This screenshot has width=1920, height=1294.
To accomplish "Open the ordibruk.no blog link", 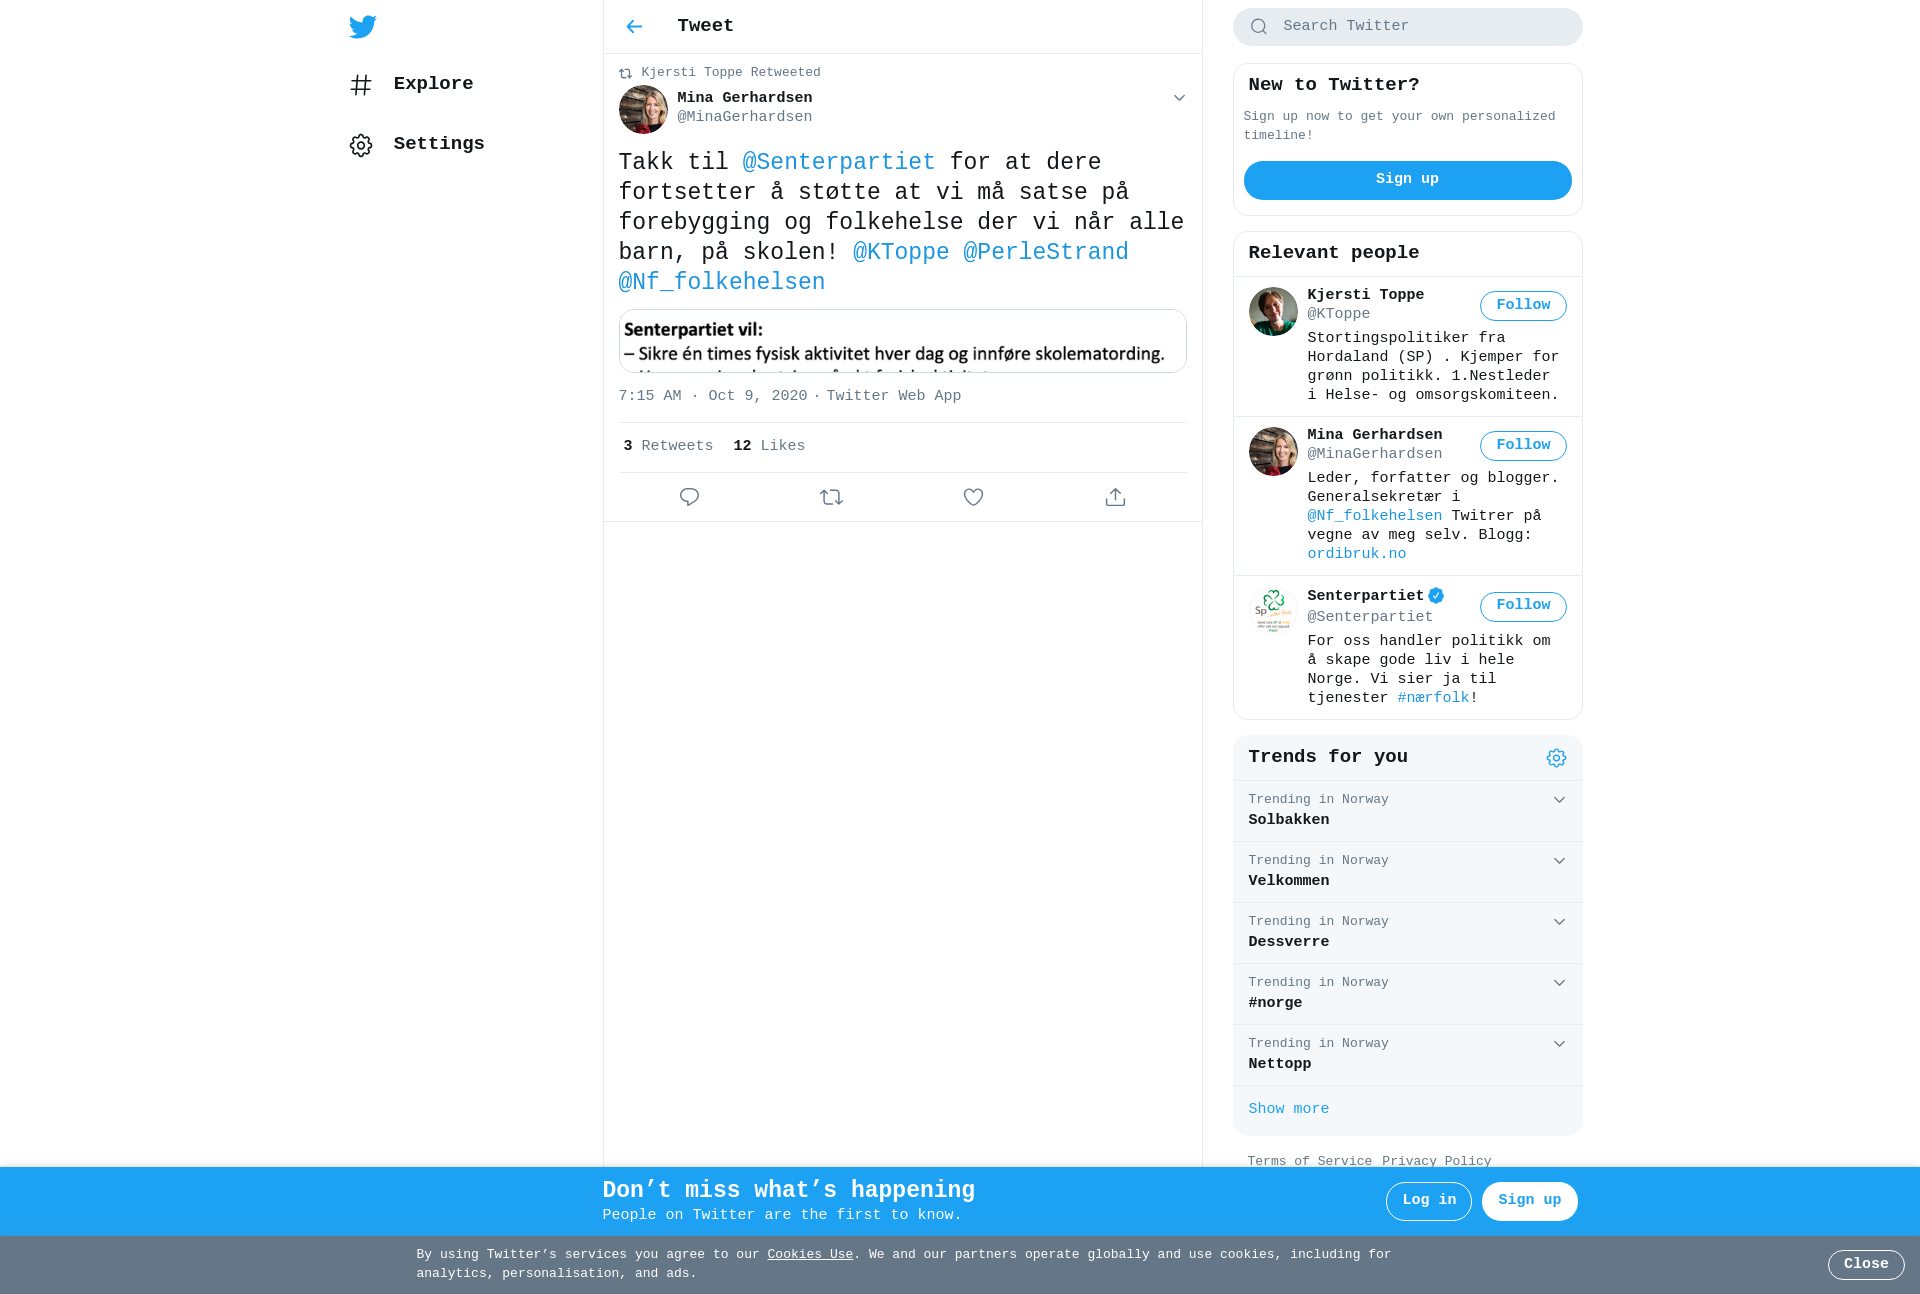I will (x=1356, y=554).
